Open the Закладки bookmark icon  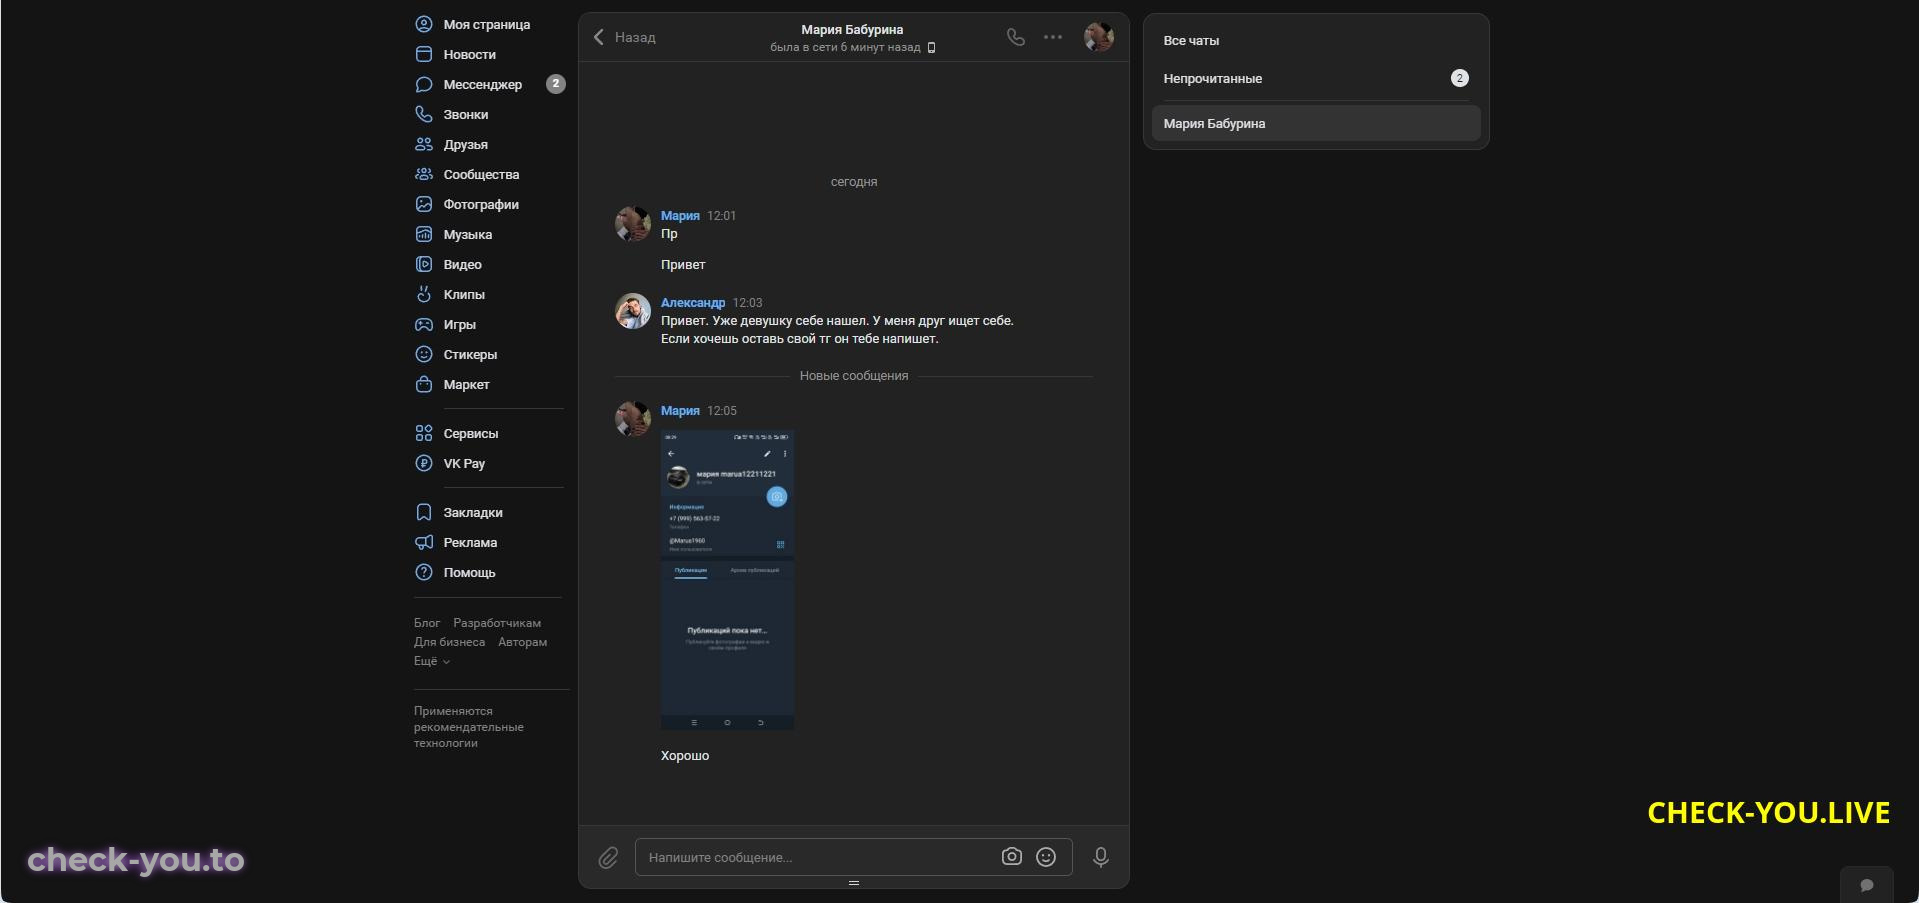(424, 512)
